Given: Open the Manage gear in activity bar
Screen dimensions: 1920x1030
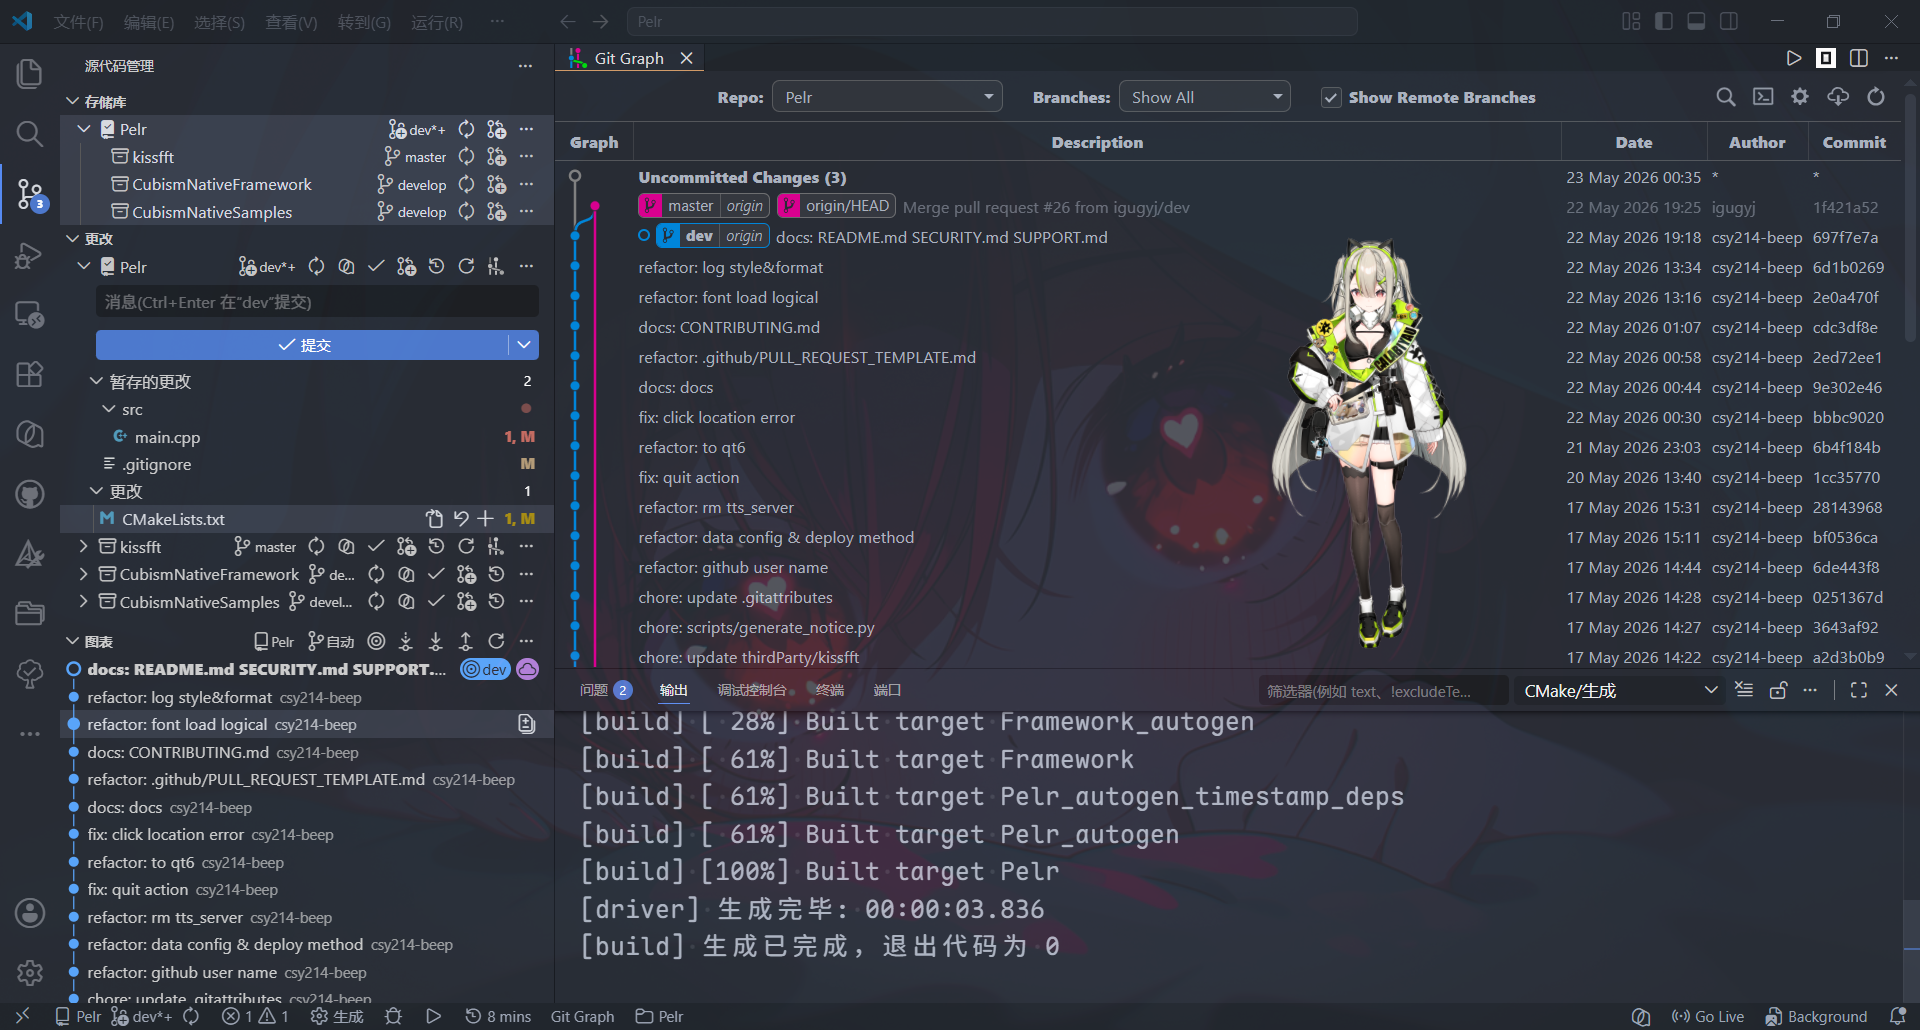Looking at the screenshot, I should 30,972.
